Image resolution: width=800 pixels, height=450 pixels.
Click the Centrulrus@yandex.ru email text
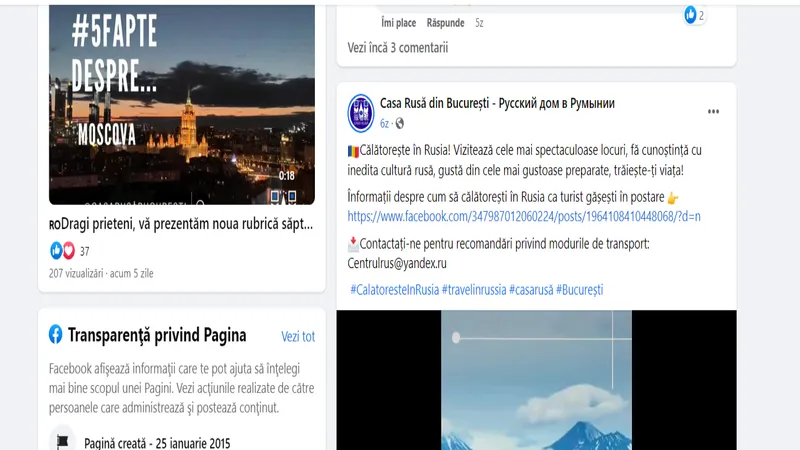click(397, 263)
